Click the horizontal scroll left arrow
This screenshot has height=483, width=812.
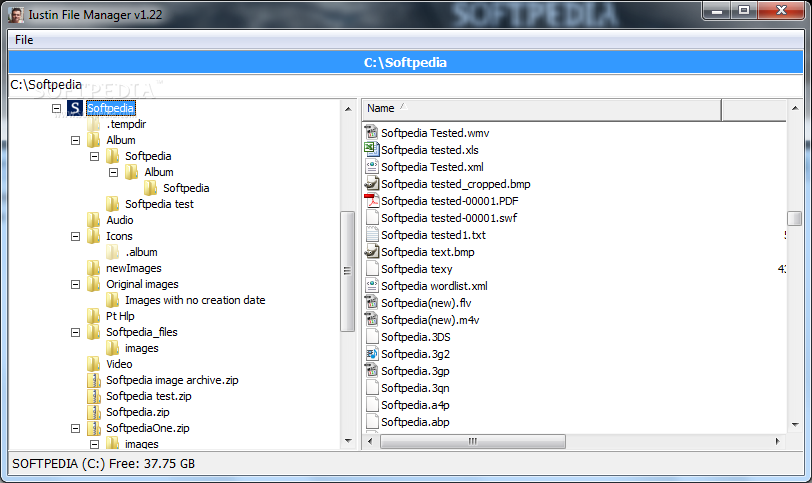pos(370,442)
